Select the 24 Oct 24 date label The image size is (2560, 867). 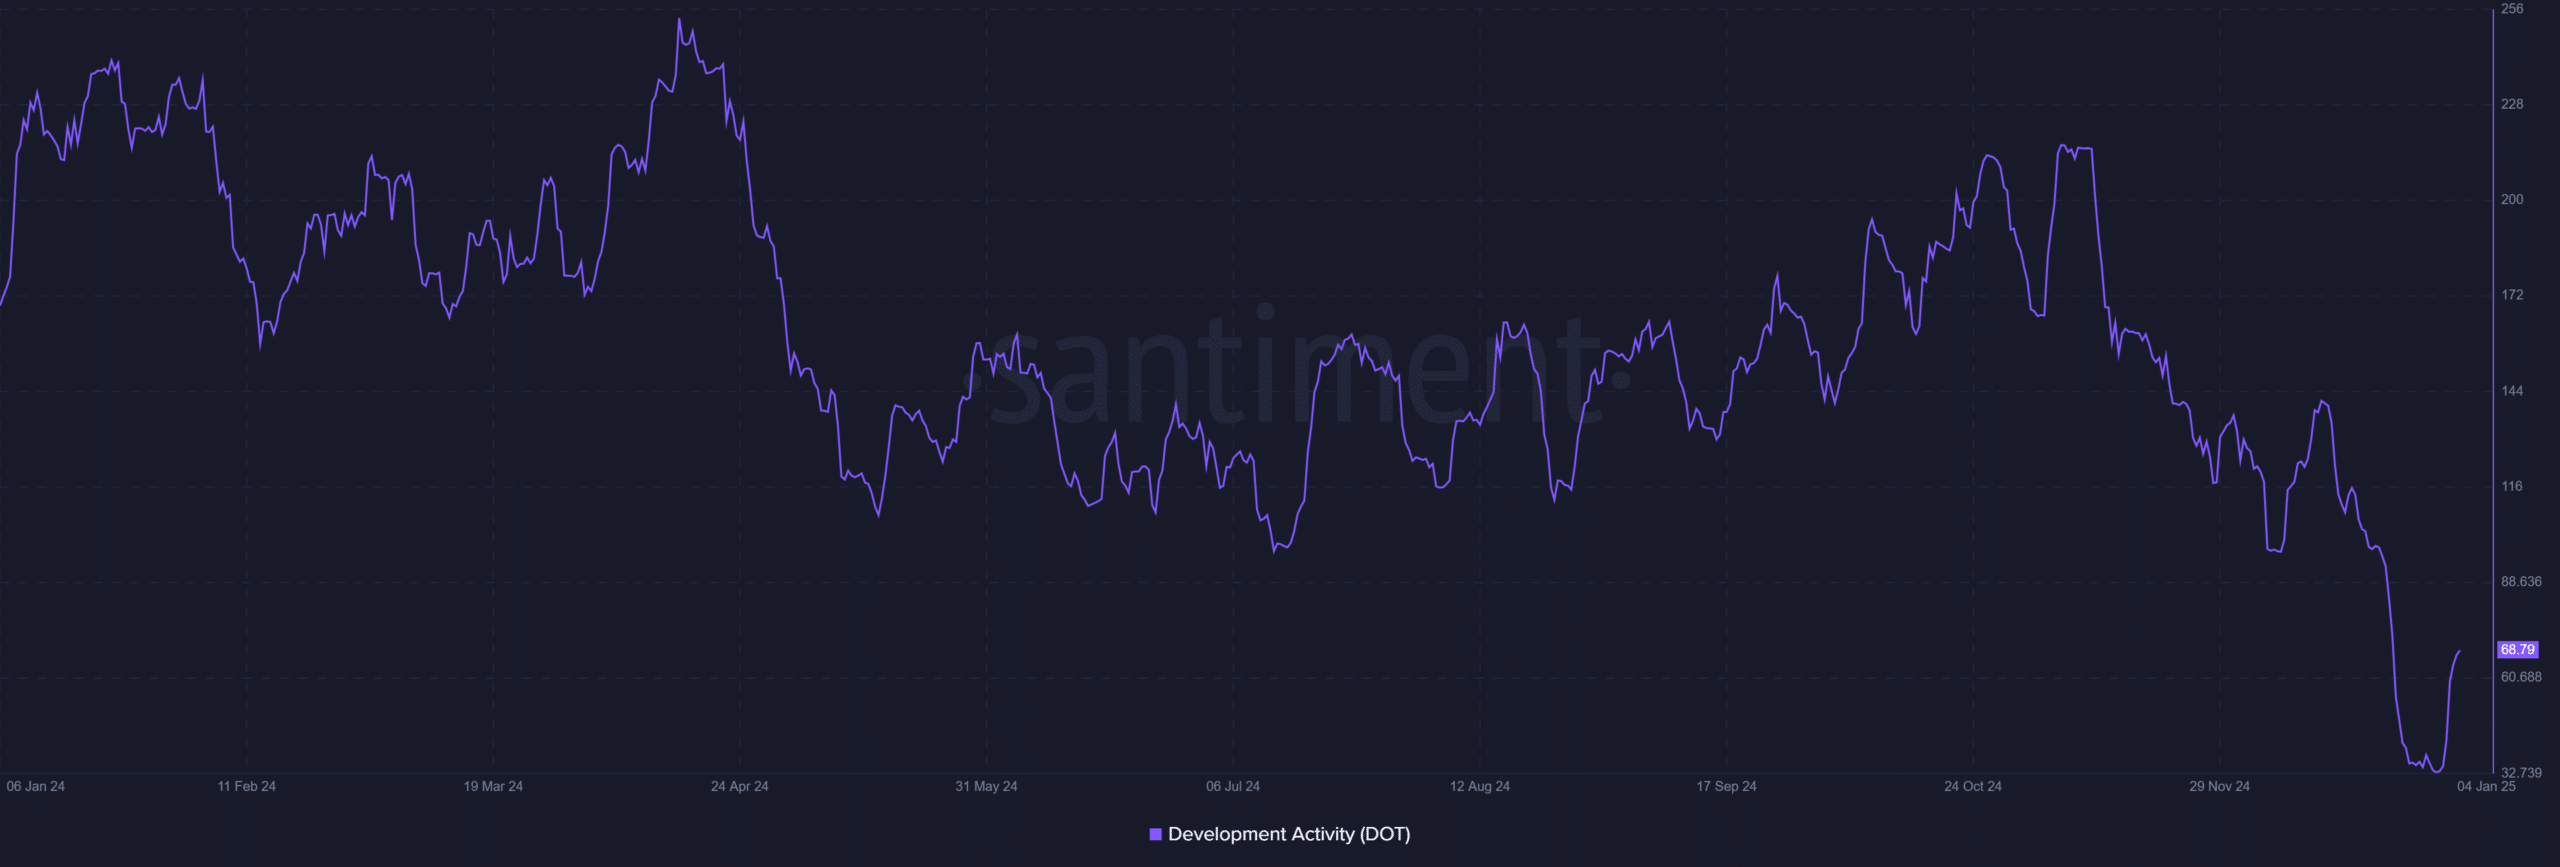(1973, 786)
